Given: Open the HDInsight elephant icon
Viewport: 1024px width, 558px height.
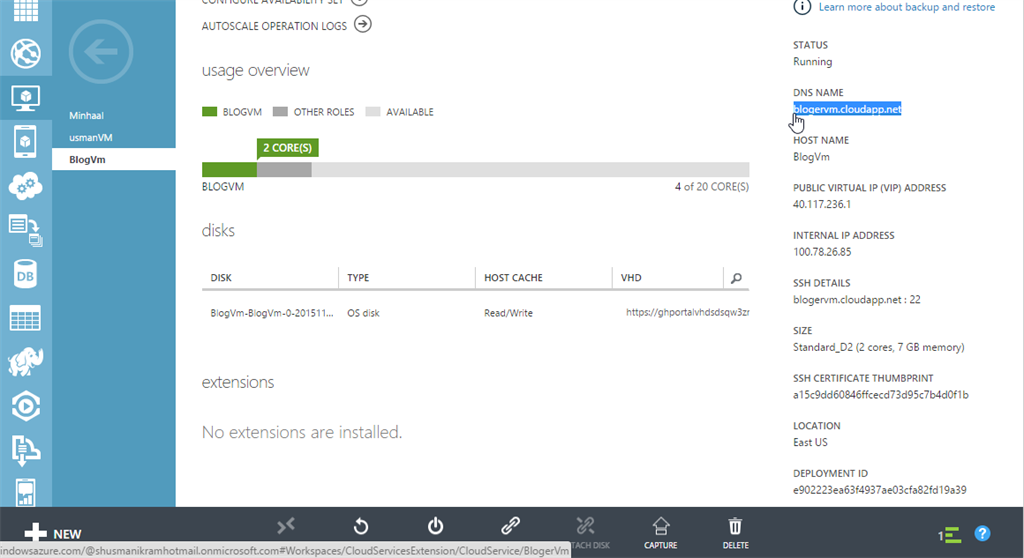Looking at the screenshot, I should point(25,362).
